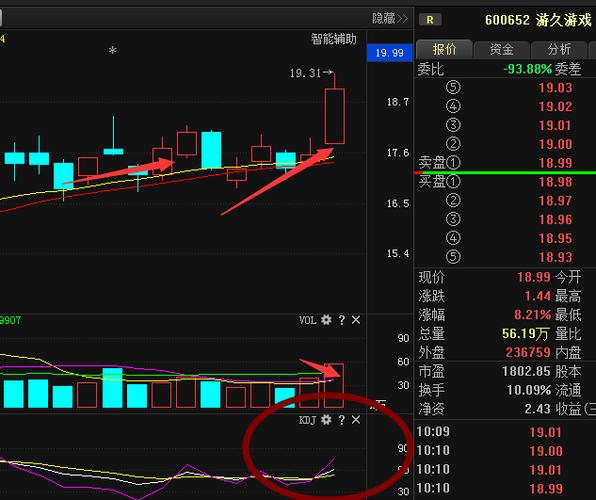
Task: Click the R badge beside stock code
Action: [430, 20]
